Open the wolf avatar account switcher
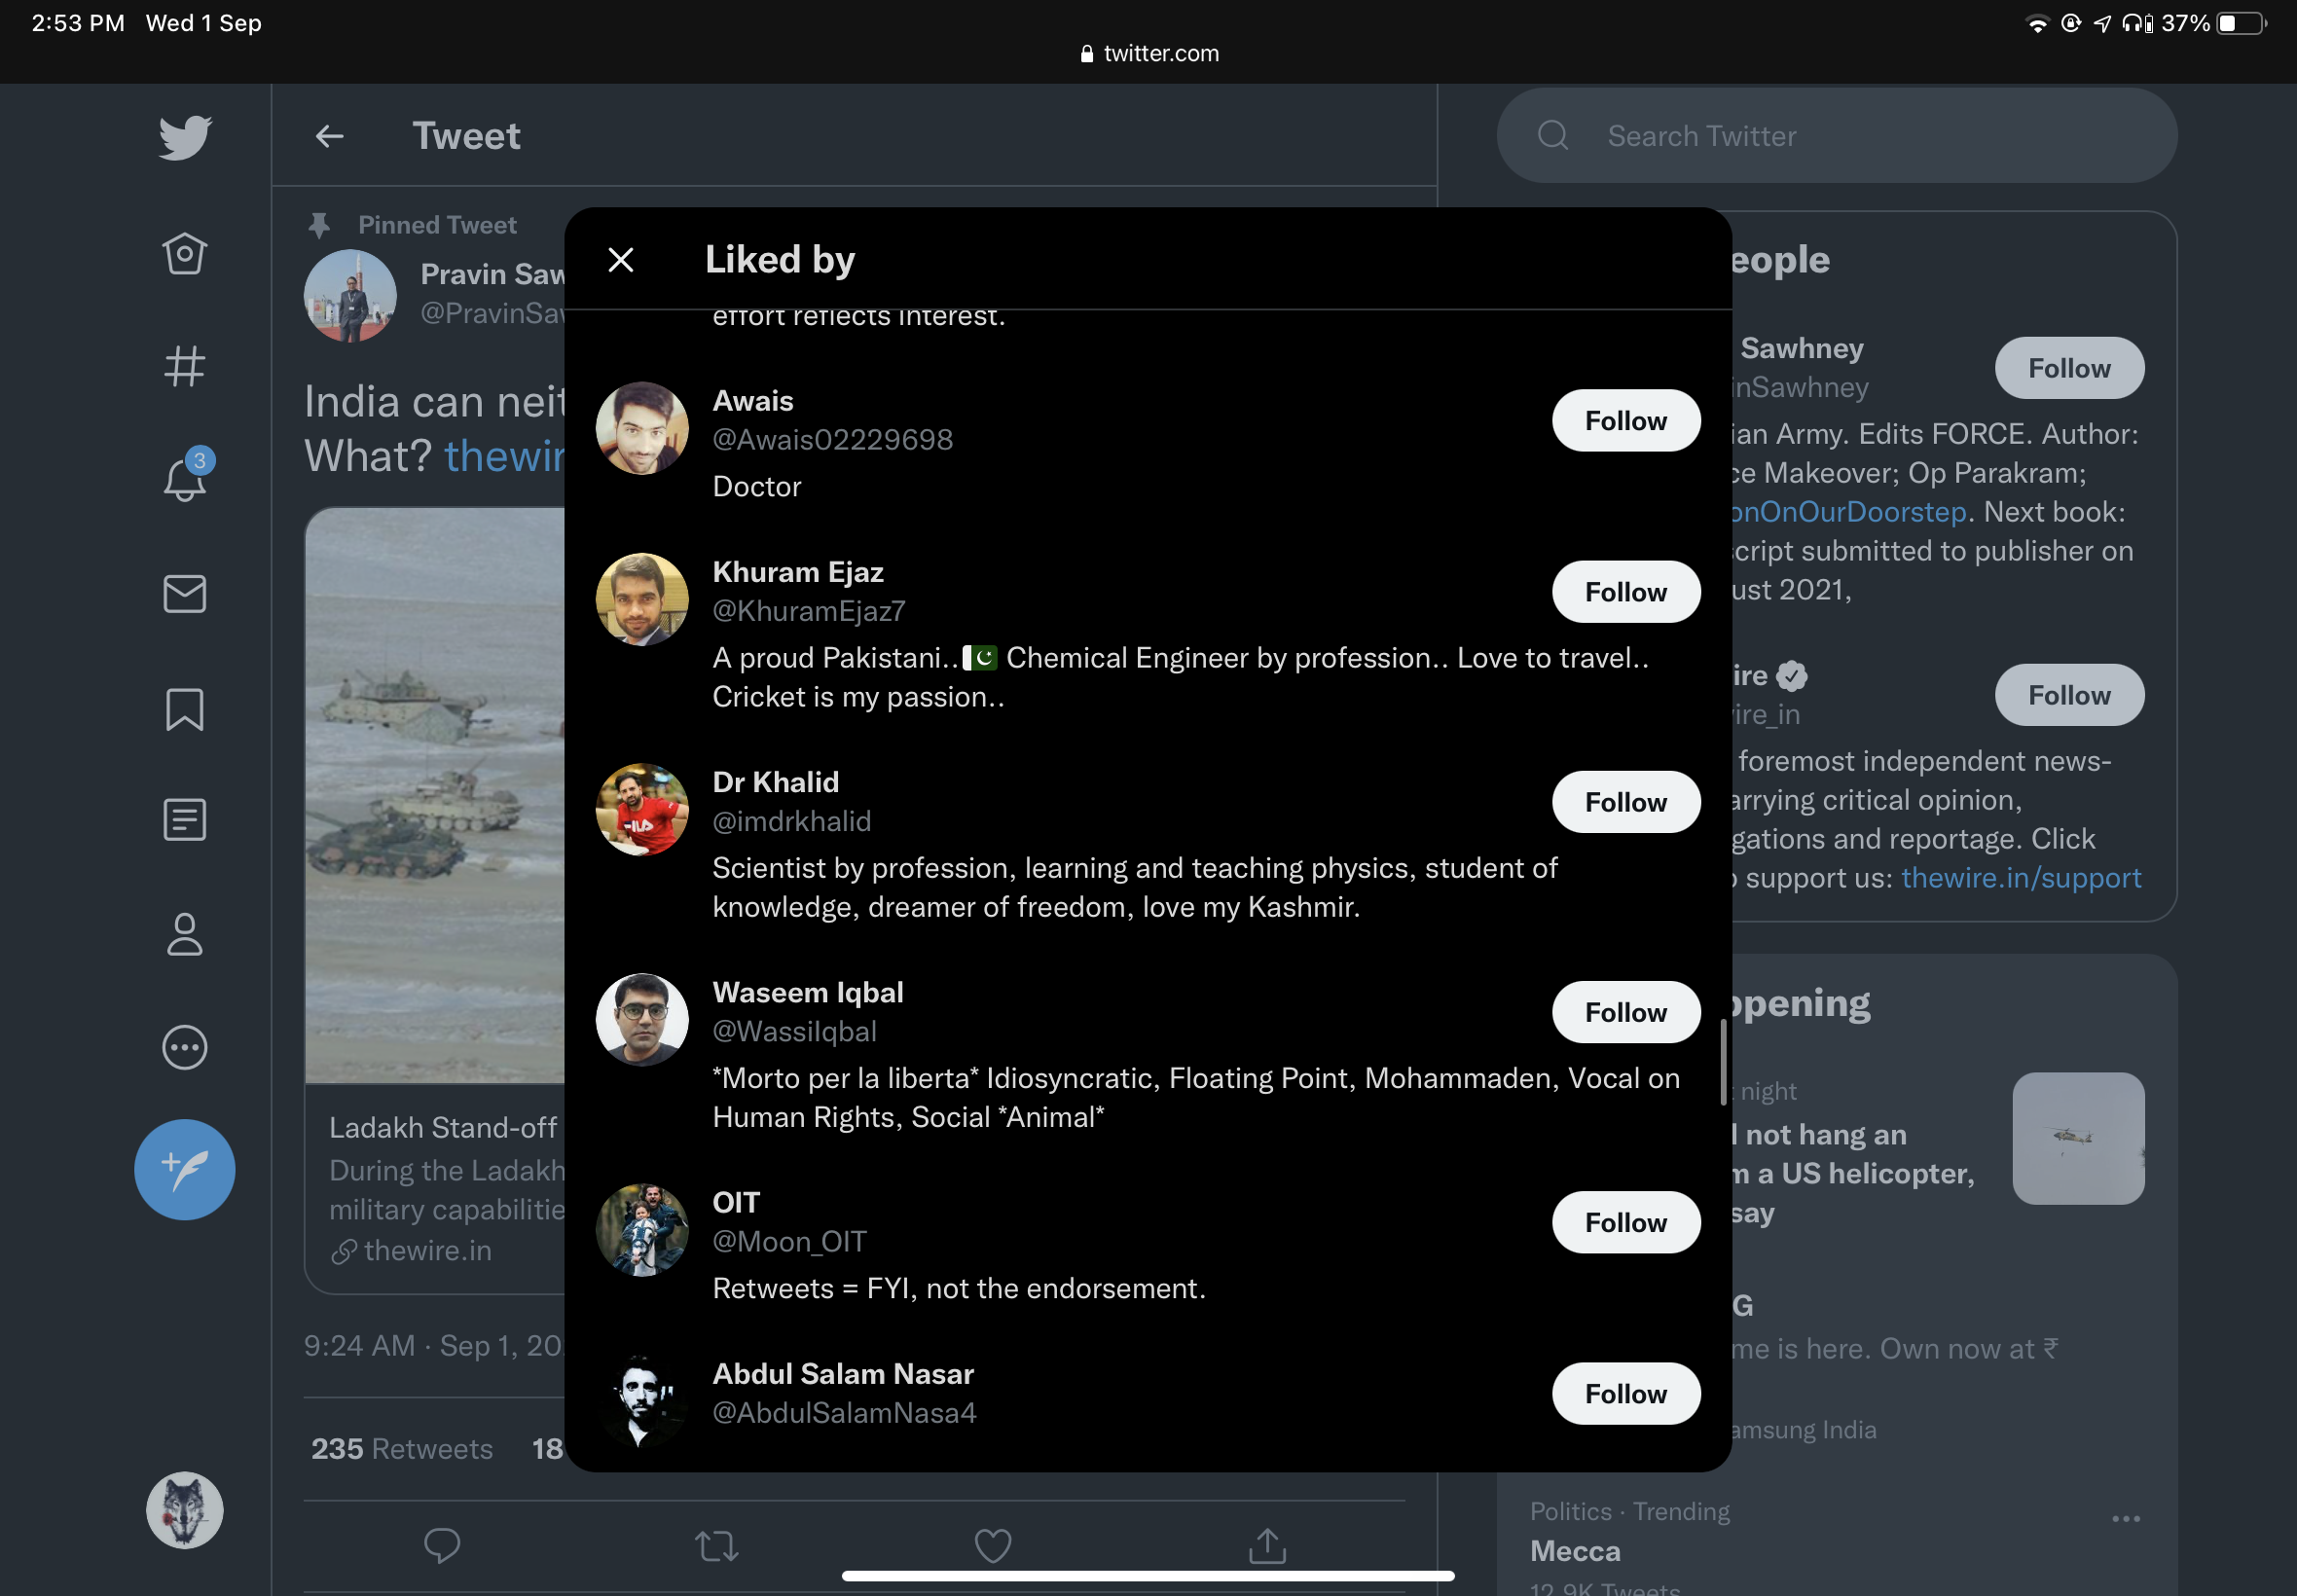The width and height of the screenshot is (2297, 1596). click(185, 1510)
